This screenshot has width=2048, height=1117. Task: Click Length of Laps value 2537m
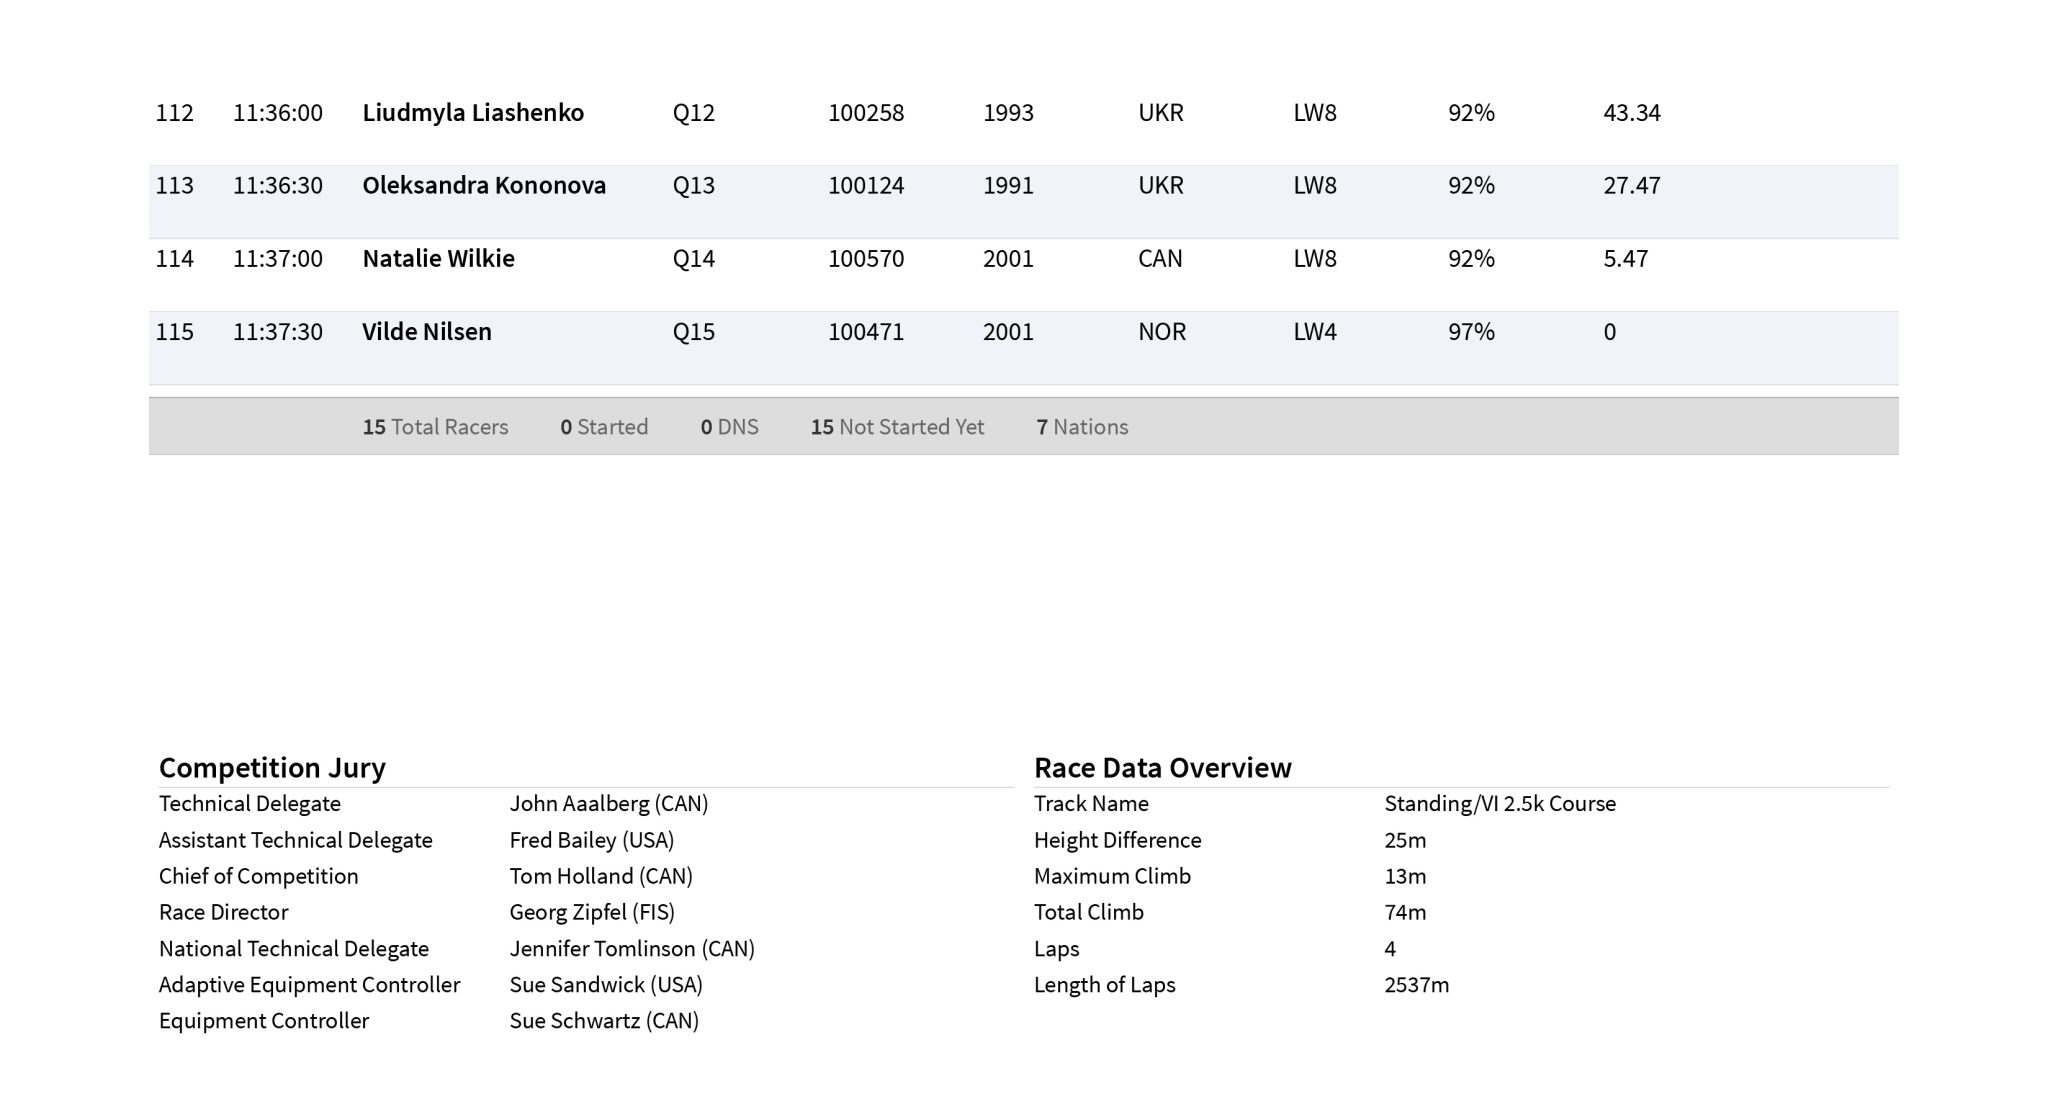pos(1416,985)
